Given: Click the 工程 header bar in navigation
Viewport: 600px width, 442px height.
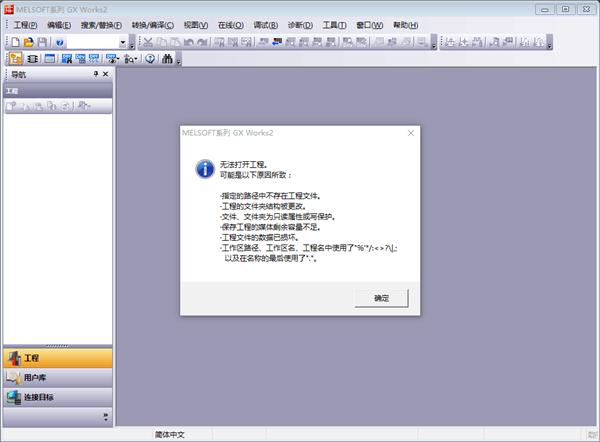Looking at the screenshot, I should (x=58, y=91).
